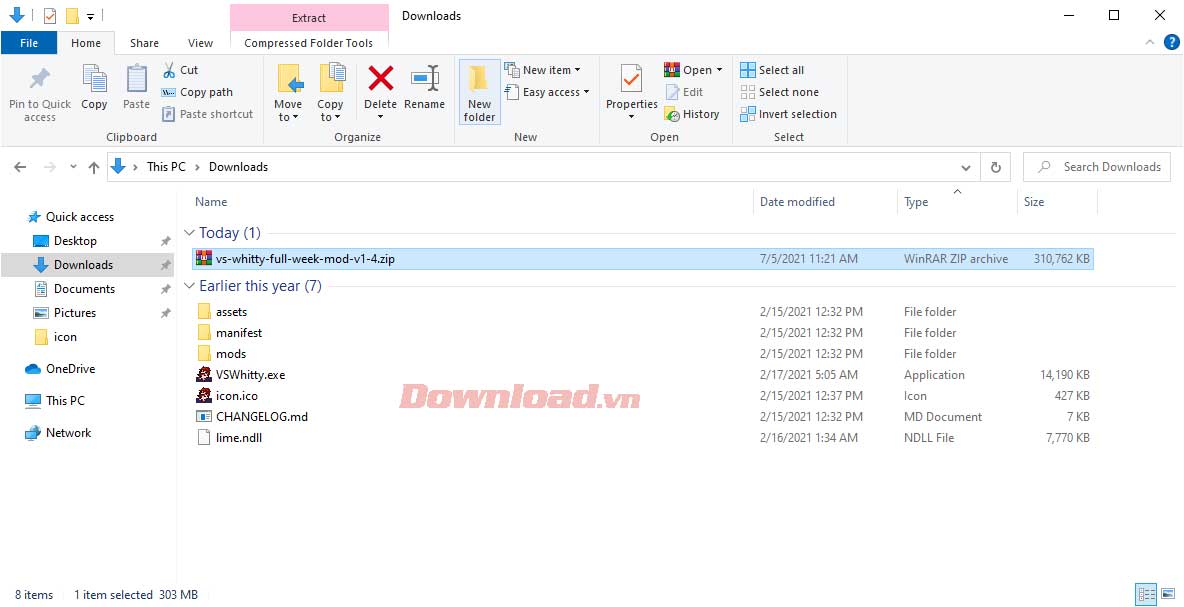Switch to the View tab

click(201, 43)
